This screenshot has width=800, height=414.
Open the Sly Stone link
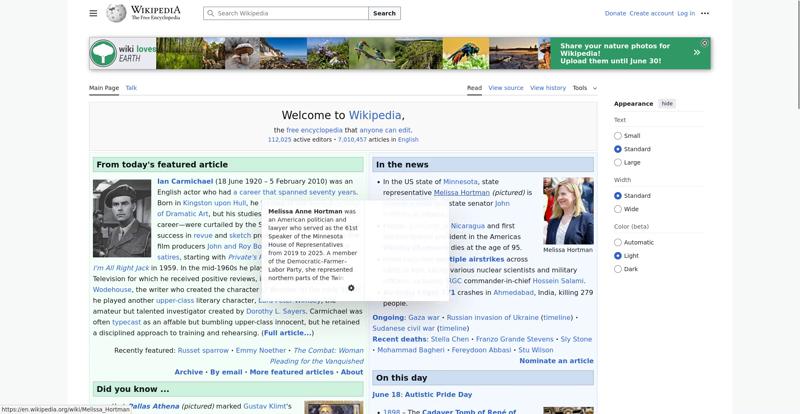[x=576, y=339]
